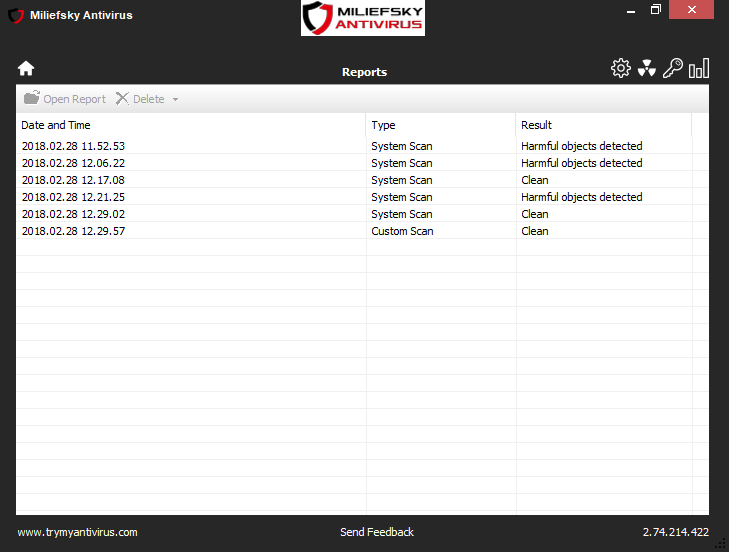
Task: Sort by Result column header
Action: (x=604, y=125)
